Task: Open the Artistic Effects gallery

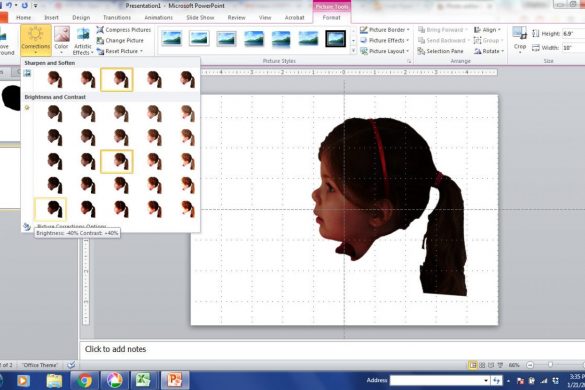Action: 82,41
